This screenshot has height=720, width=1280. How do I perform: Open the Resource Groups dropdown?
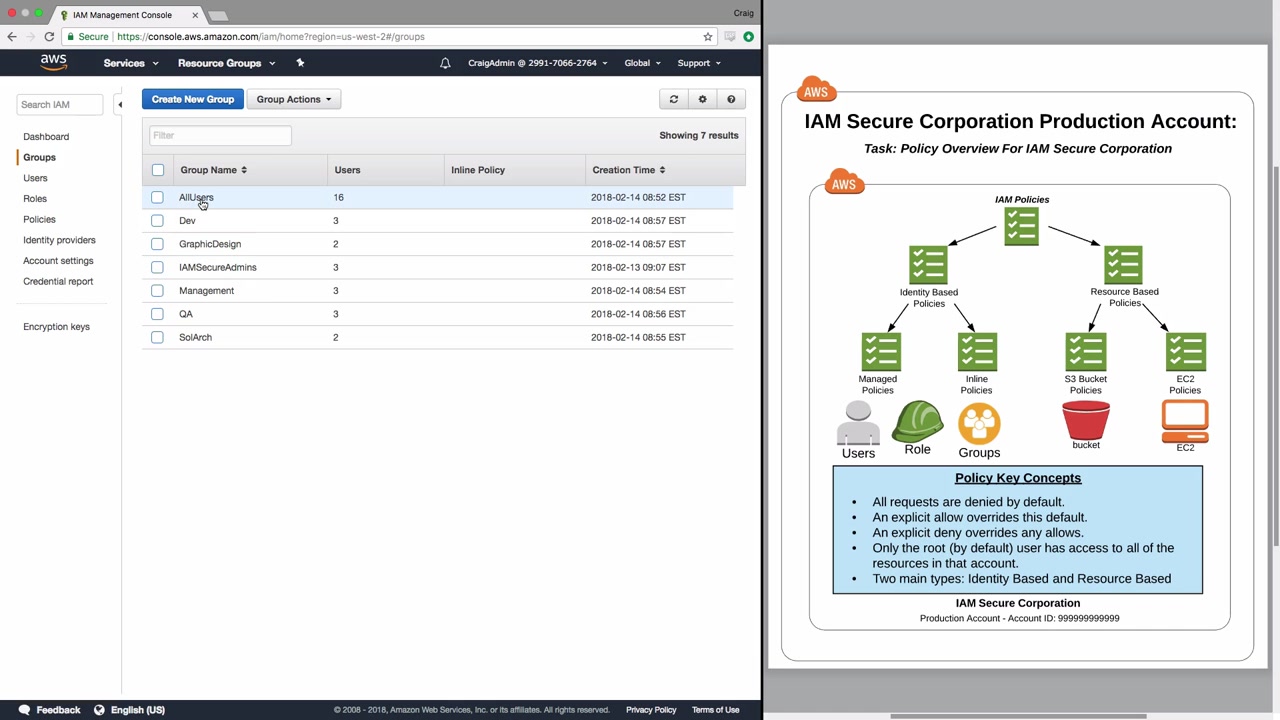pyautogui.click(x=226, y=63)
